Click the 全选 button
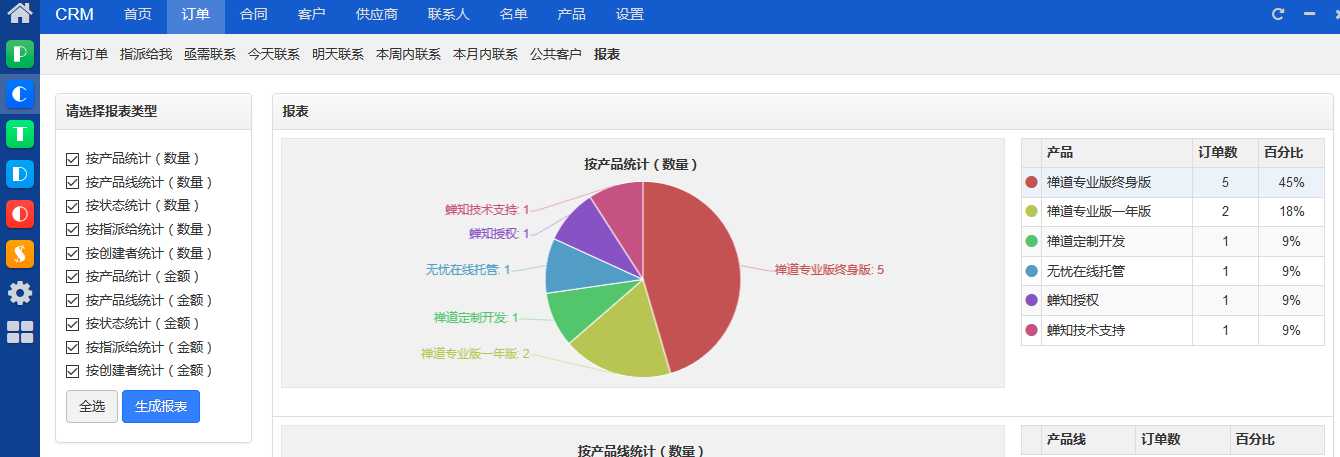The image size is (1340, 457). tap(92, 406)
